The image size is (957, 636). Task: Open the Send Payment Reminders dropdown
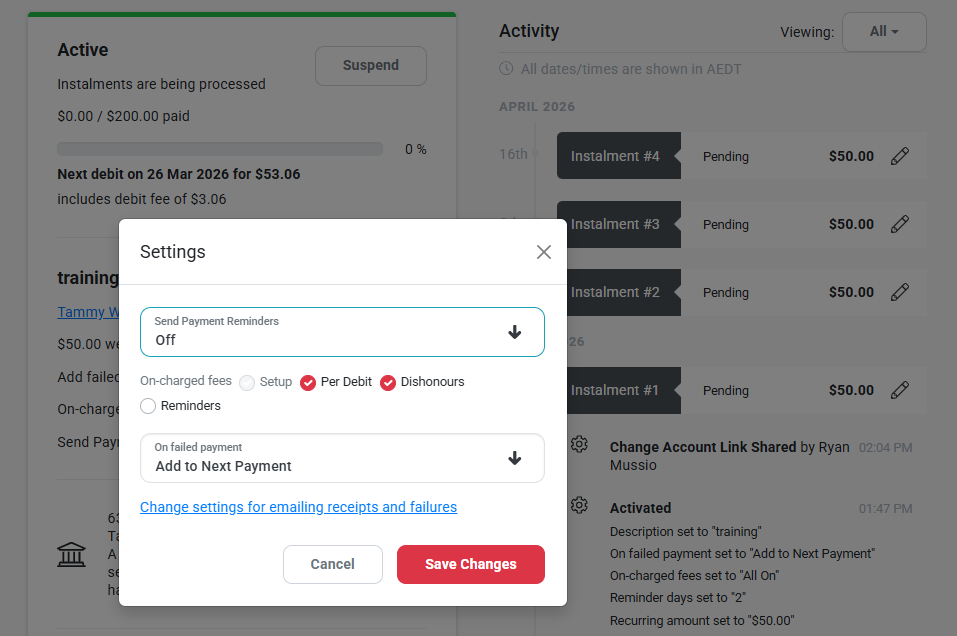pos(342,332)
